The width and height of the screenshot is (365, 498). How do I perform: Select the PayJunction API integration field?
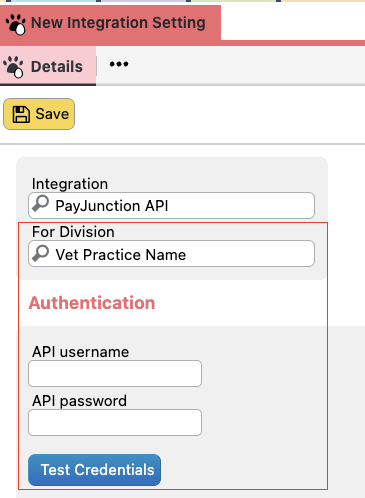171,205
